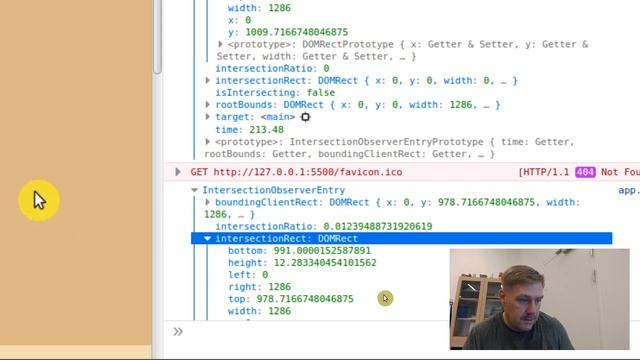Select the 'top: 978.7166748046875' line
The image size is (640, 360).
pyautogui.click(x=291, y=299)
